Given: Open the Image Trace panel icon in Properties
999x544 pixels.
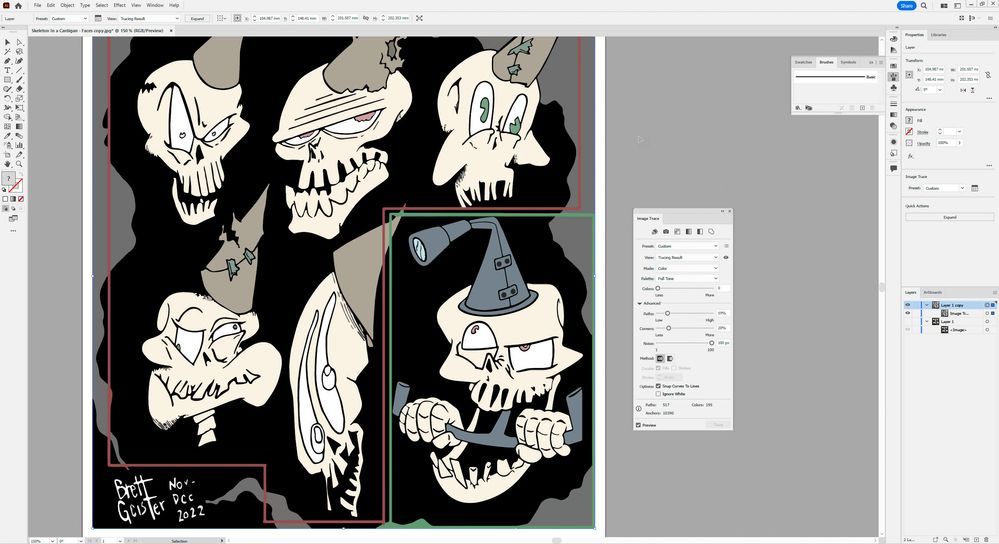Looking at the screenshot, I should pyautogui.click(x=974, y=188).
